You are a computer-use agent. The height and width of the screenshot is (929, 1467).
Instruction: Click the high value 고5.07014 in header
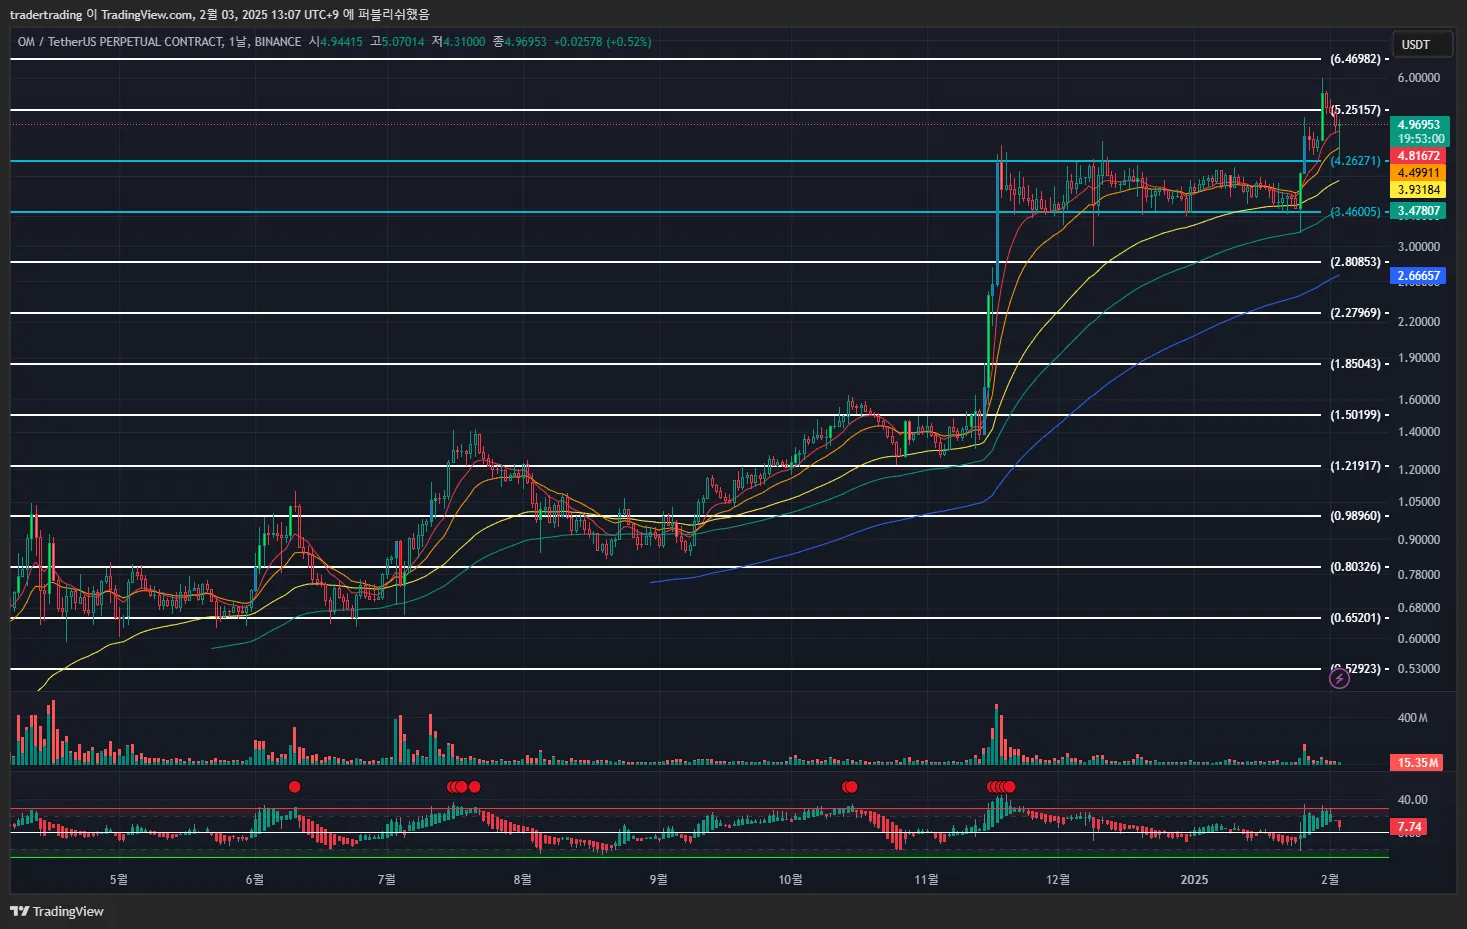click(x=397, y=42)
